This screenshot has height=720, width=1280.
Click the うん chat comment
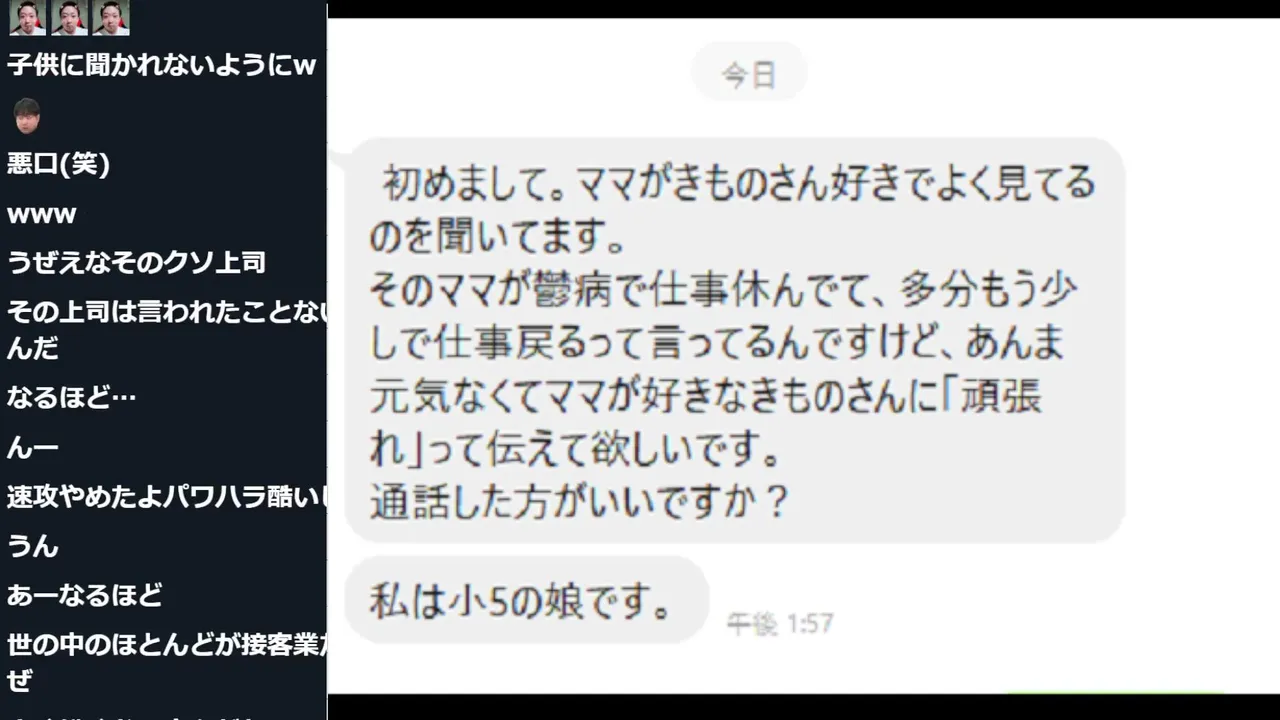(33, 546)
